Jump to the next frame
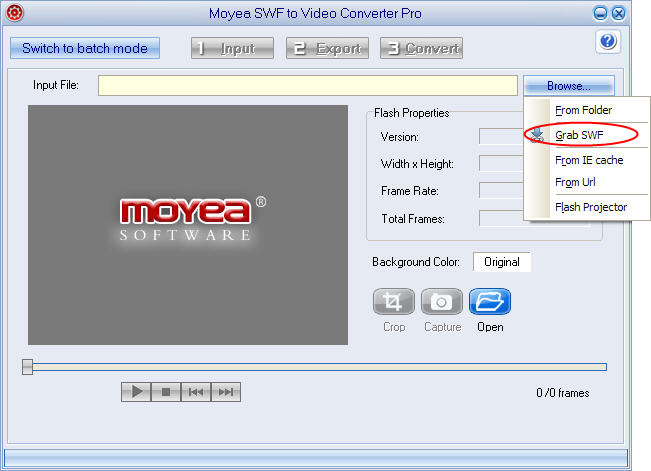 [226, 392]
